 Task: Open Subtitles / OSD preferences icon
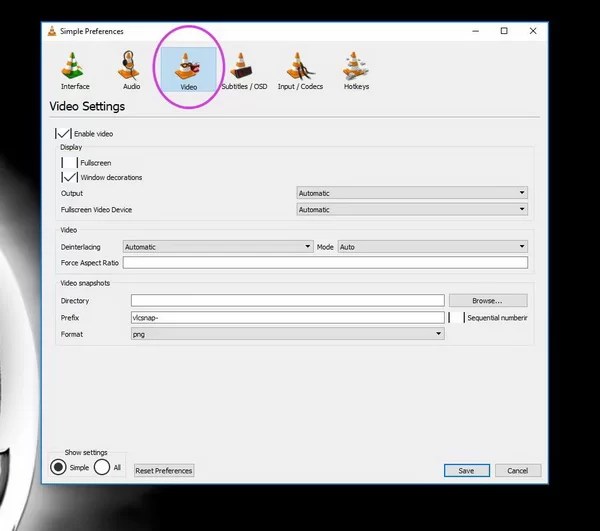(241, 65)
